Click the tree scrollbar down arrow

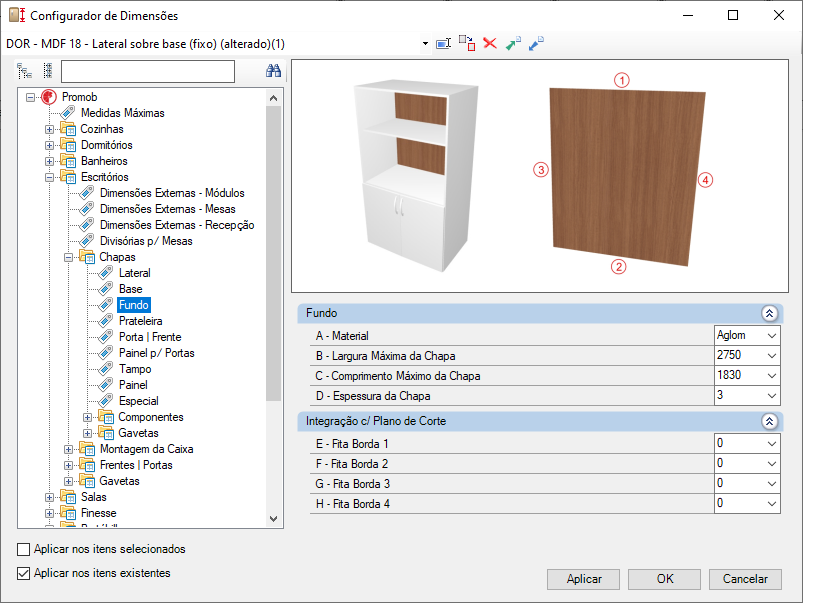pos(274,519)
